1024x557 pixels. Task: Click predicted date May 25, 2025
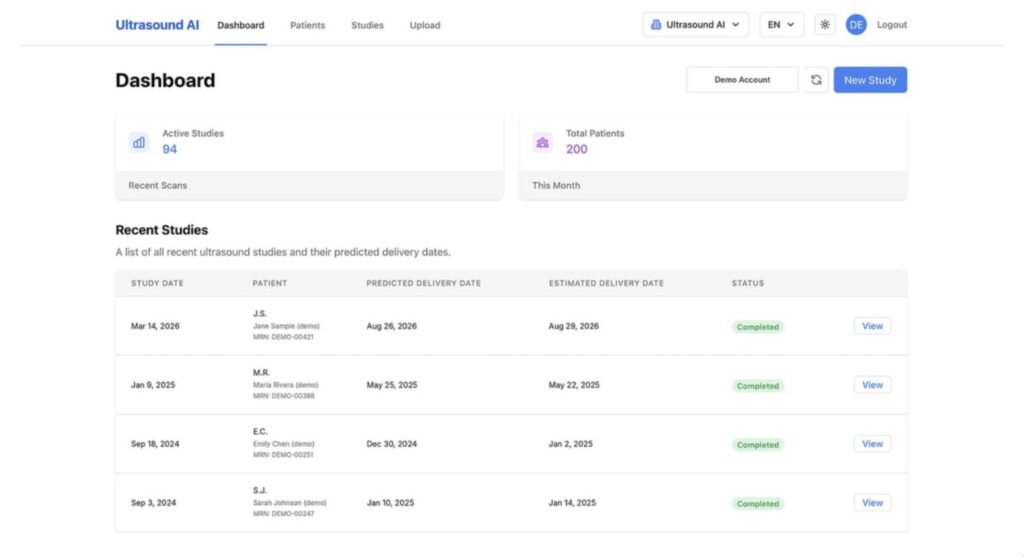[x=392, y=385]
